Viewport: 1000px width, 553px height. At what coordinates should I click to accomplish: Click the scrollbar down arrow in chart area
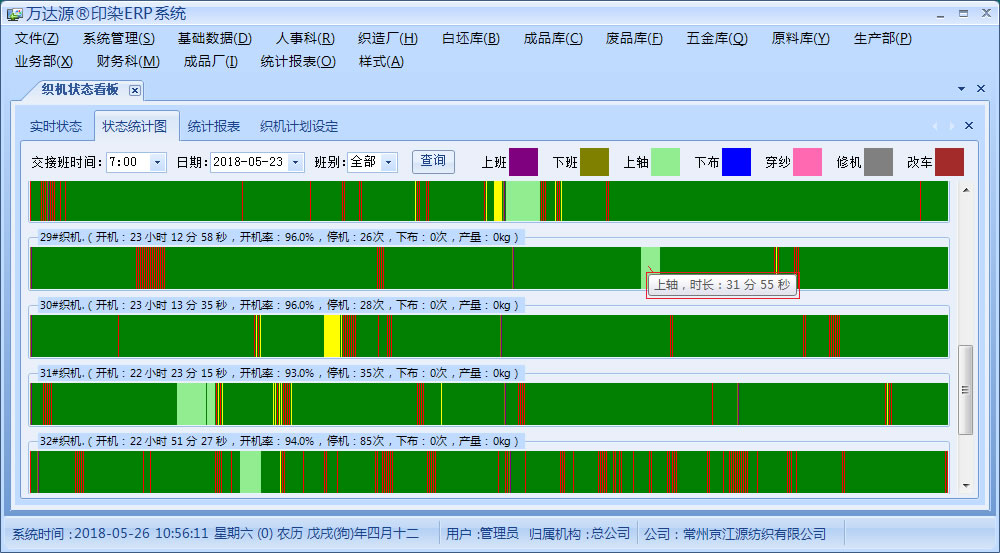965,485
